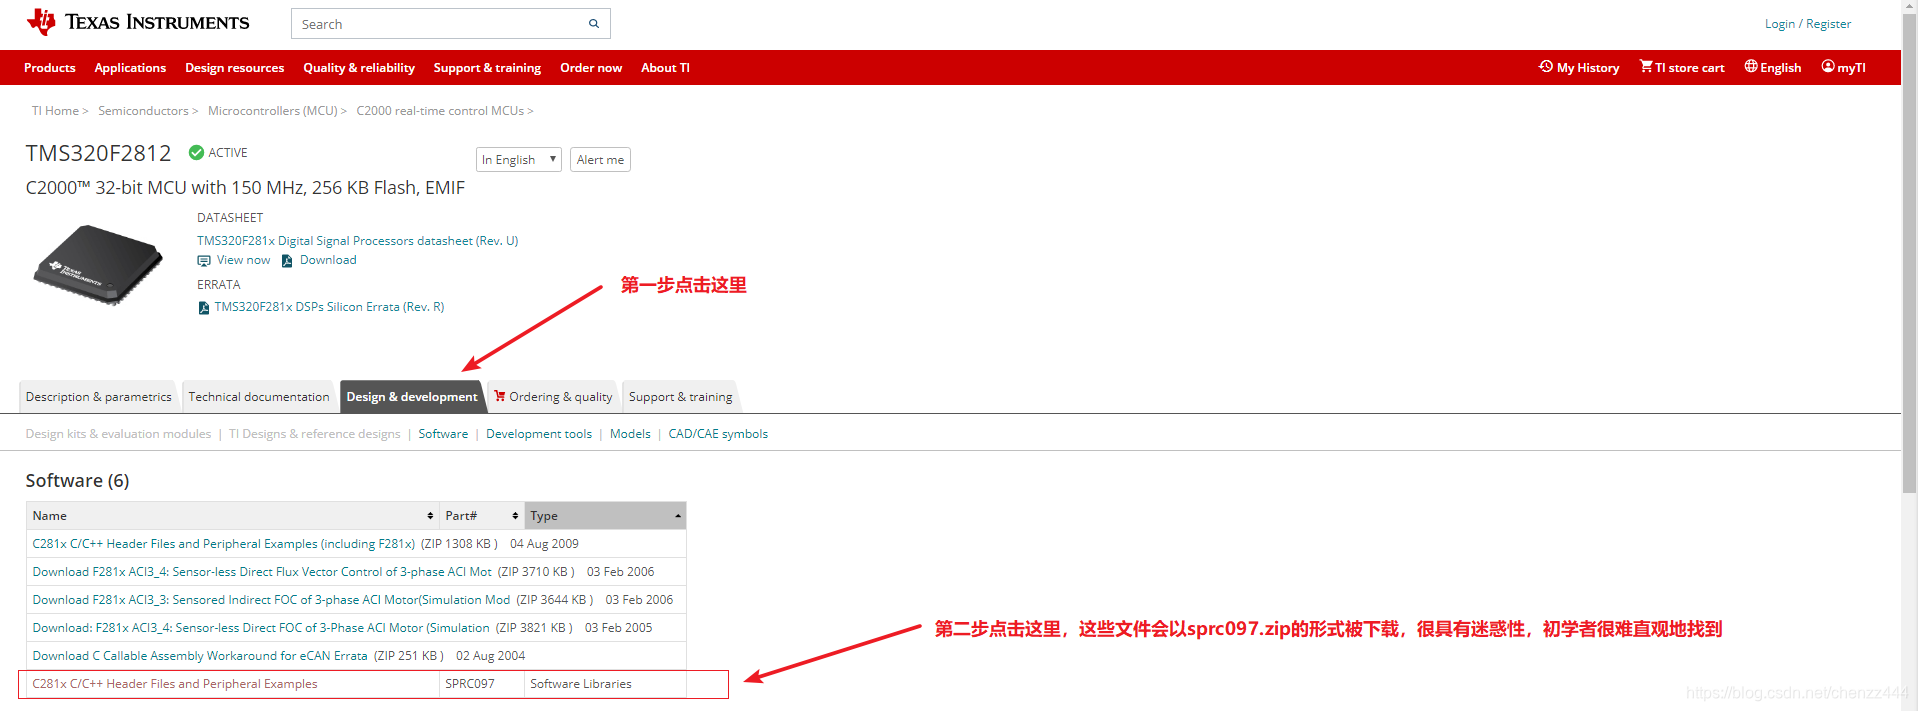Open the Order now menu
Viewport: 1918px width, 711px height.
(591, 68)
